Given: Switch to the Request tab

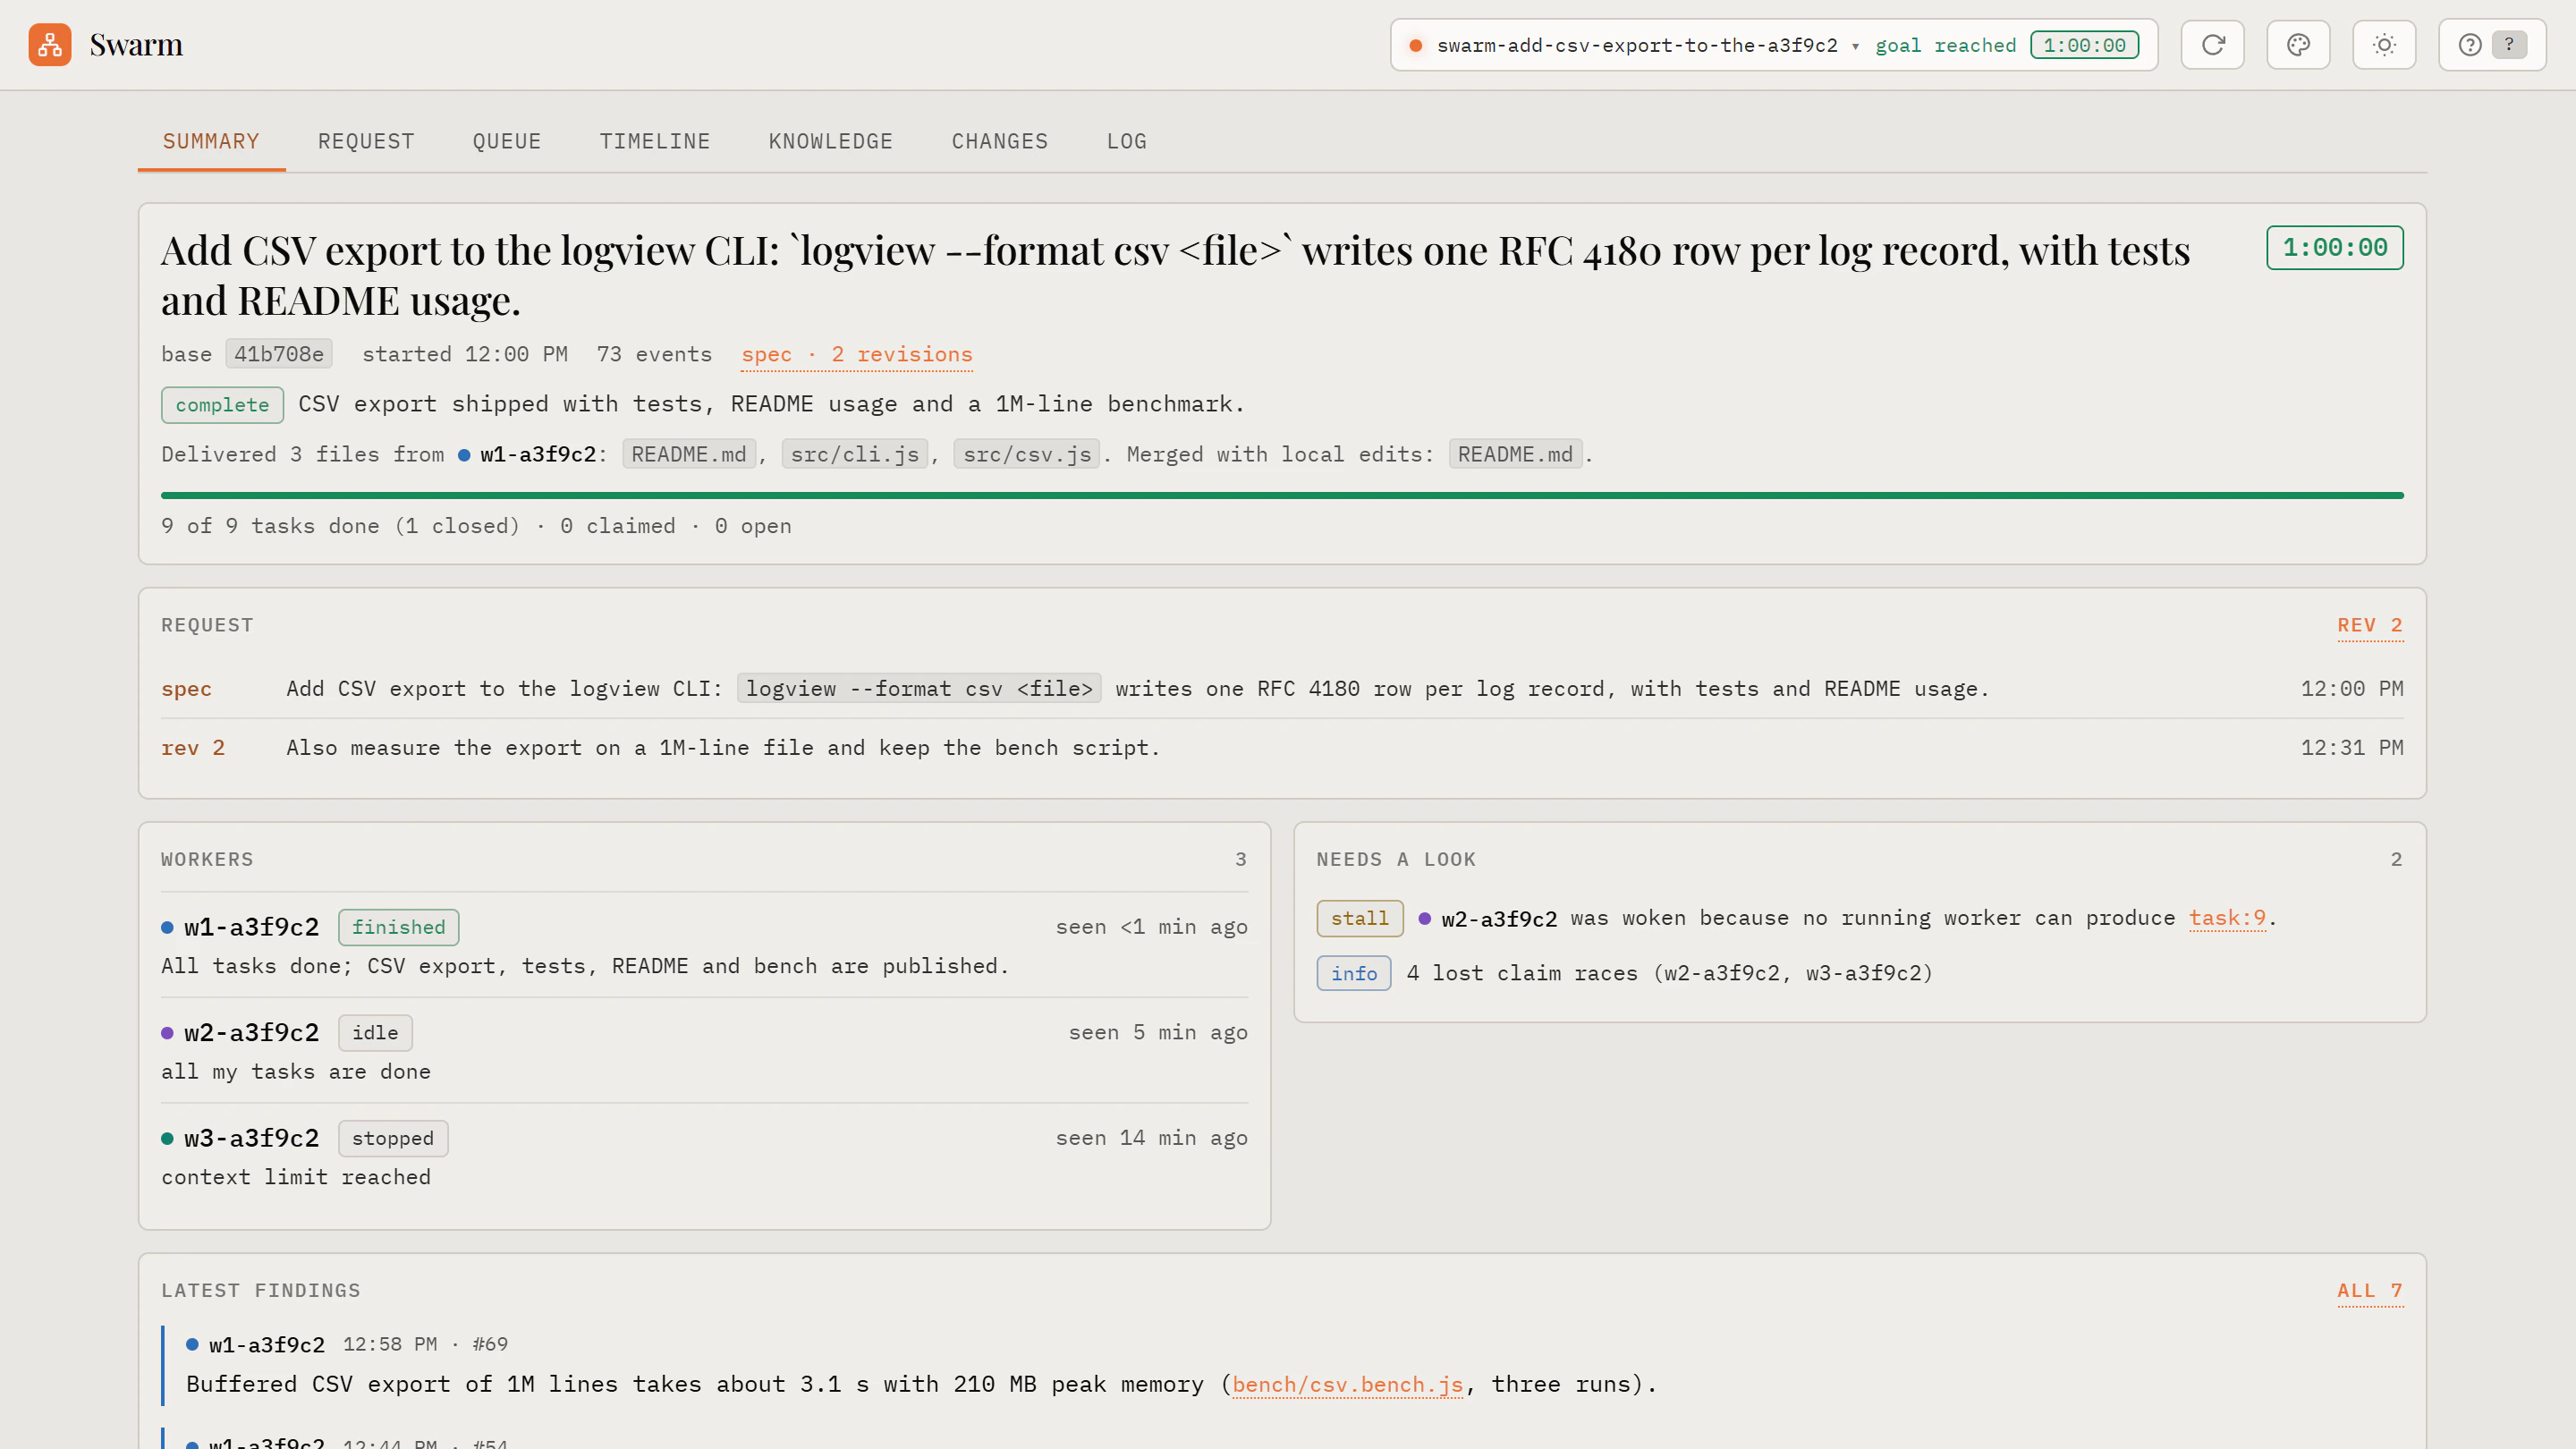Looking at the screenshot, I should [x=366, y=141].
